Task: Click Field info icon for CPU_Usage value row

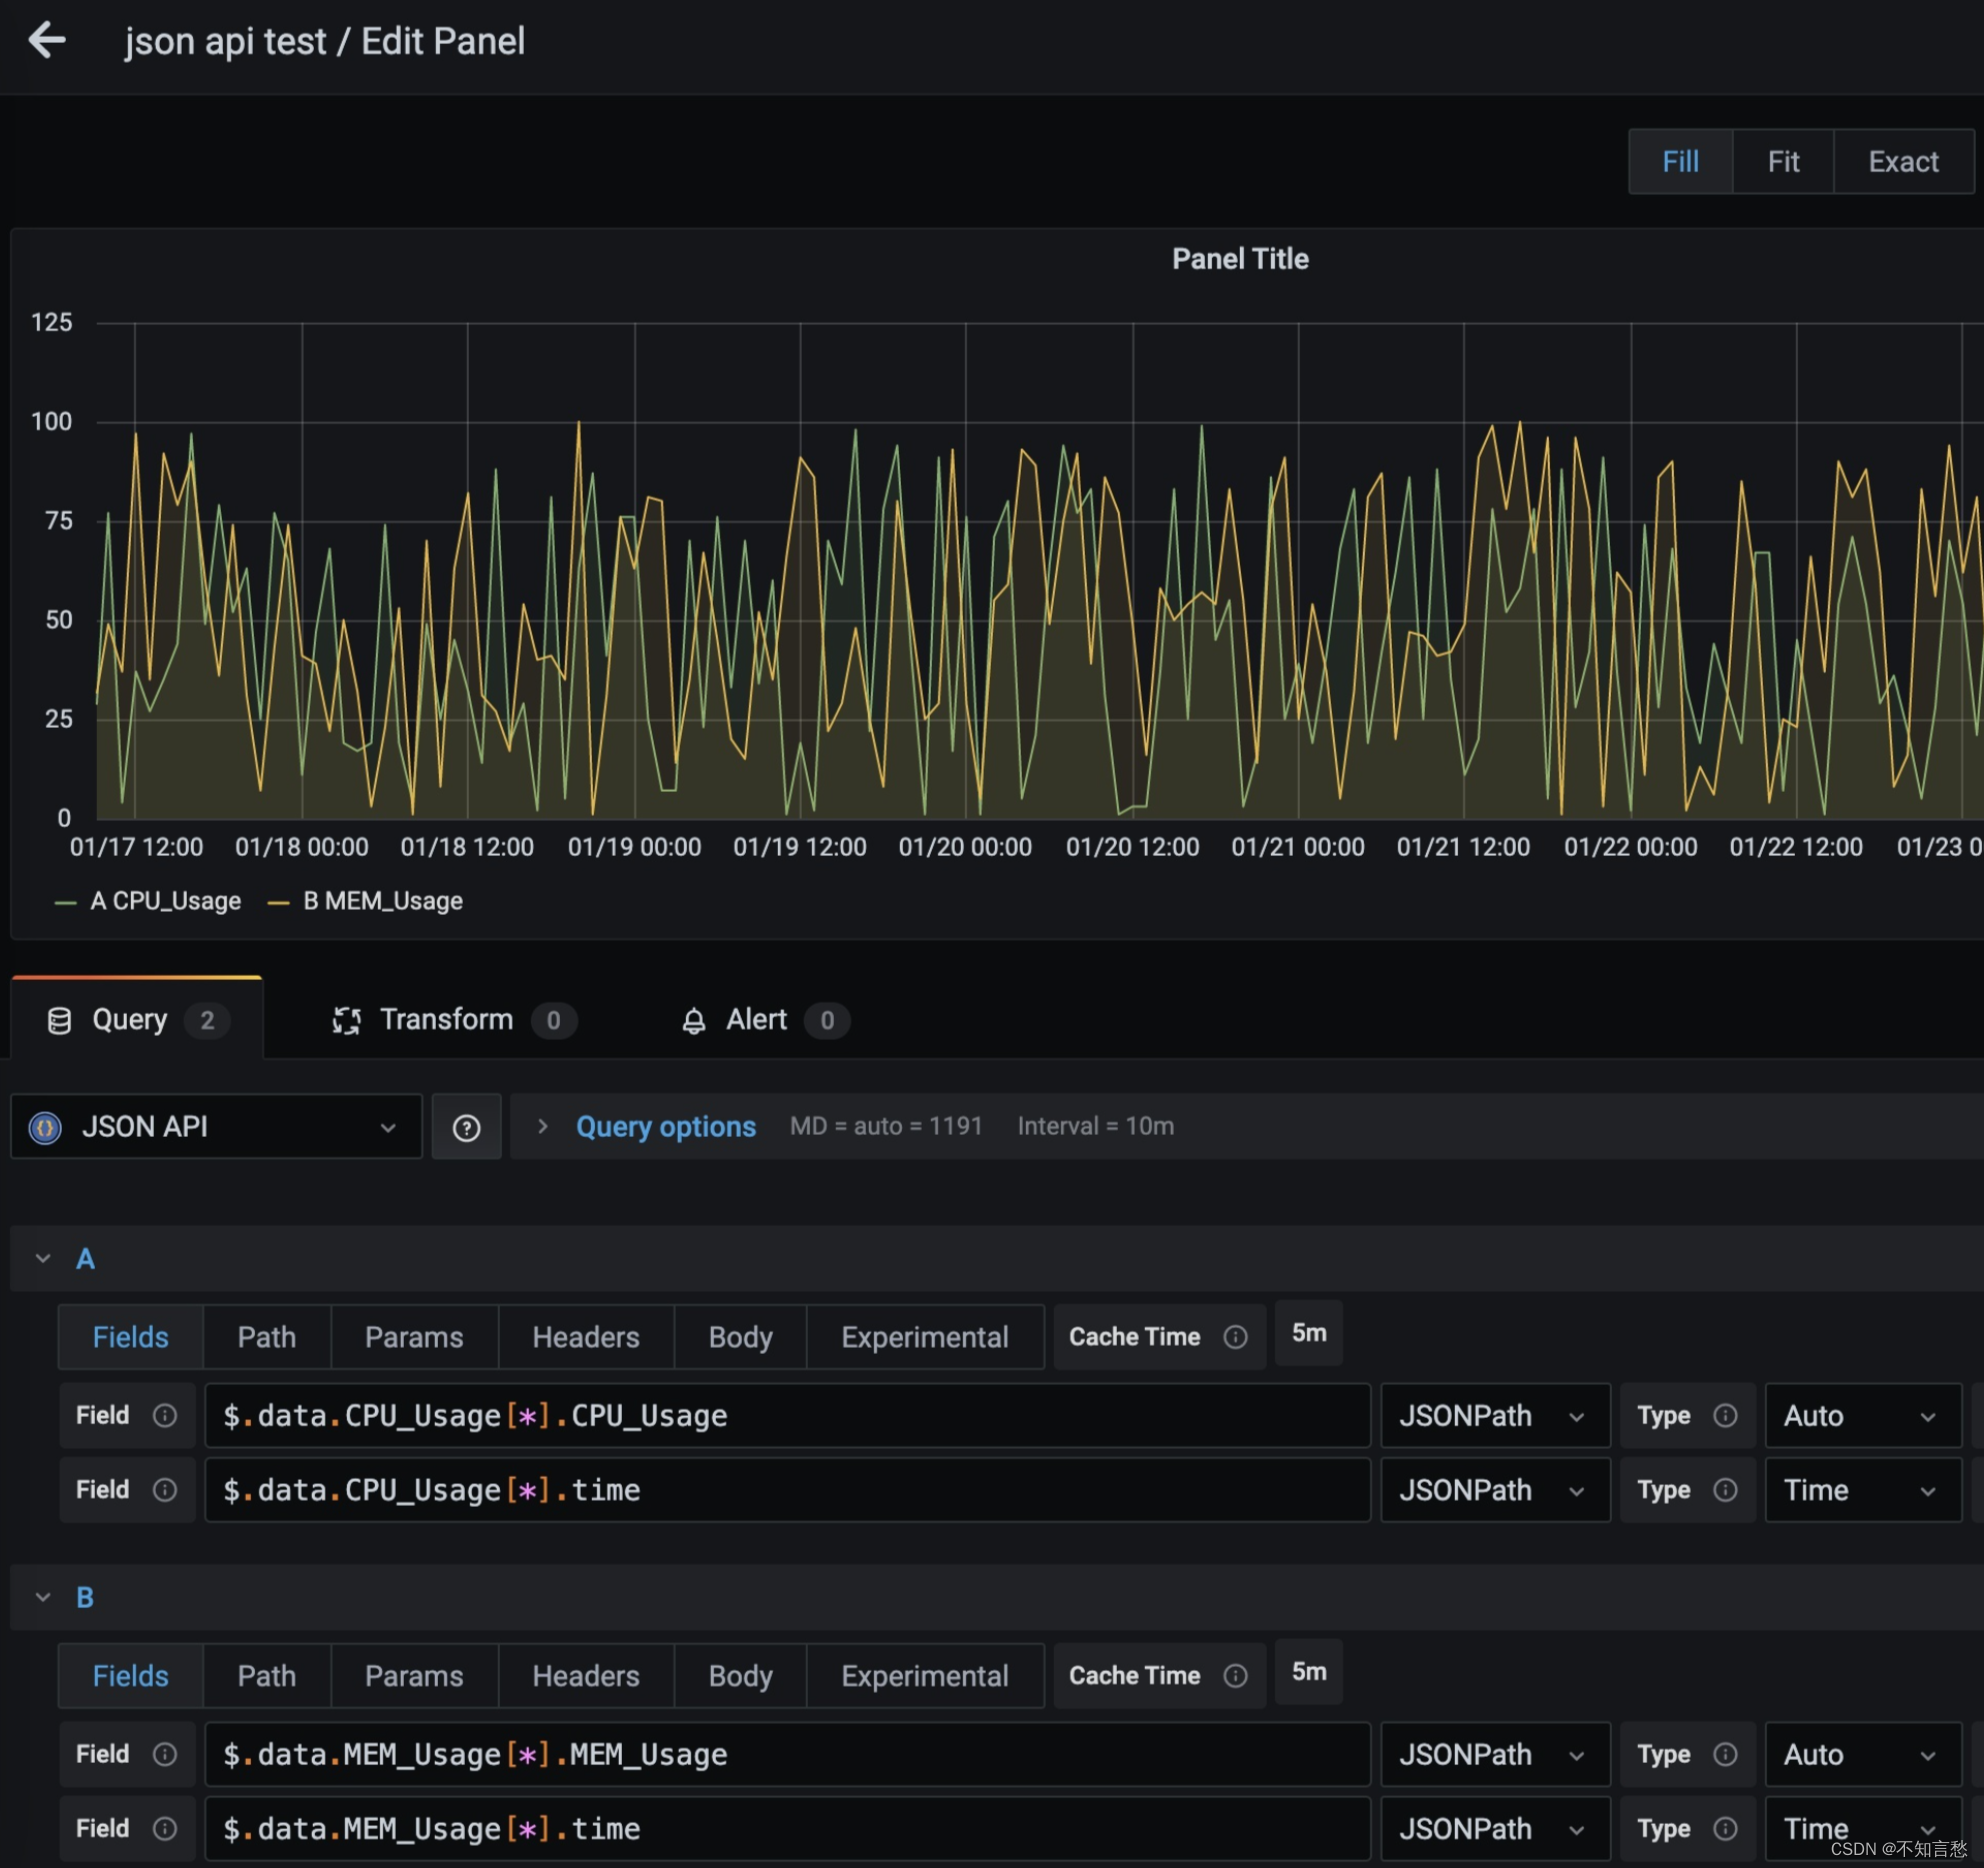Action: (x=165, y=1415)
